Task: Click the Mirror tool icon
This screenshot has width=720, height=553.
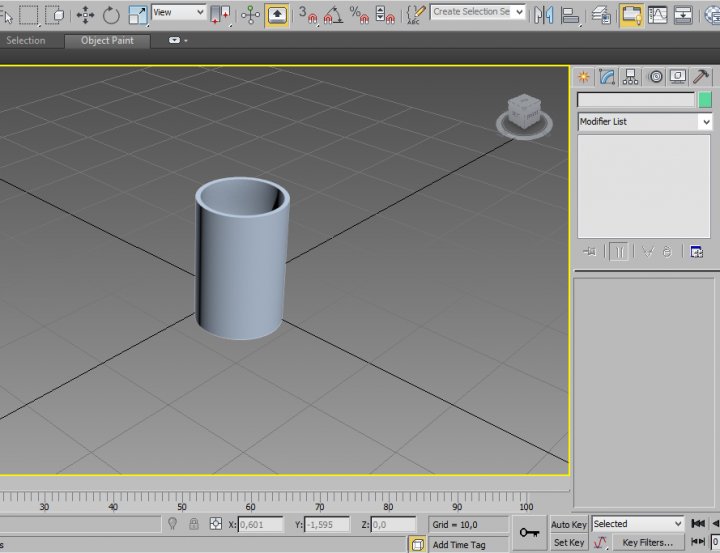Action: [544, 14]
